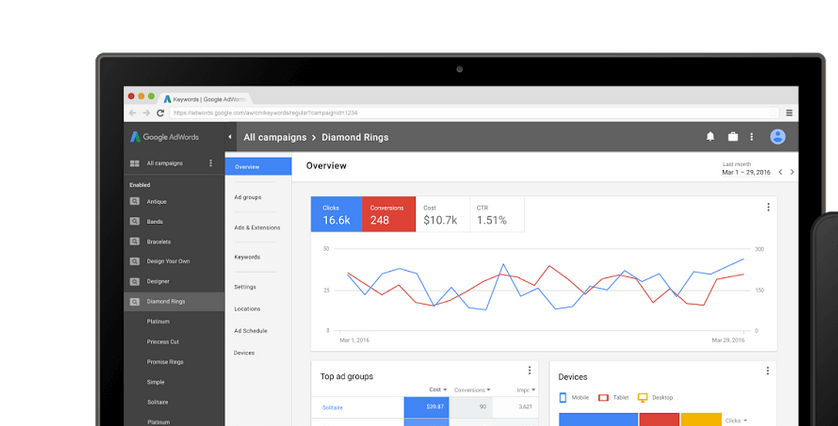Image resolution: width=838 pixels, height=426 pixels.
Task: Select the Keywords Google AdWords browser tab
Action: [204, 99]
